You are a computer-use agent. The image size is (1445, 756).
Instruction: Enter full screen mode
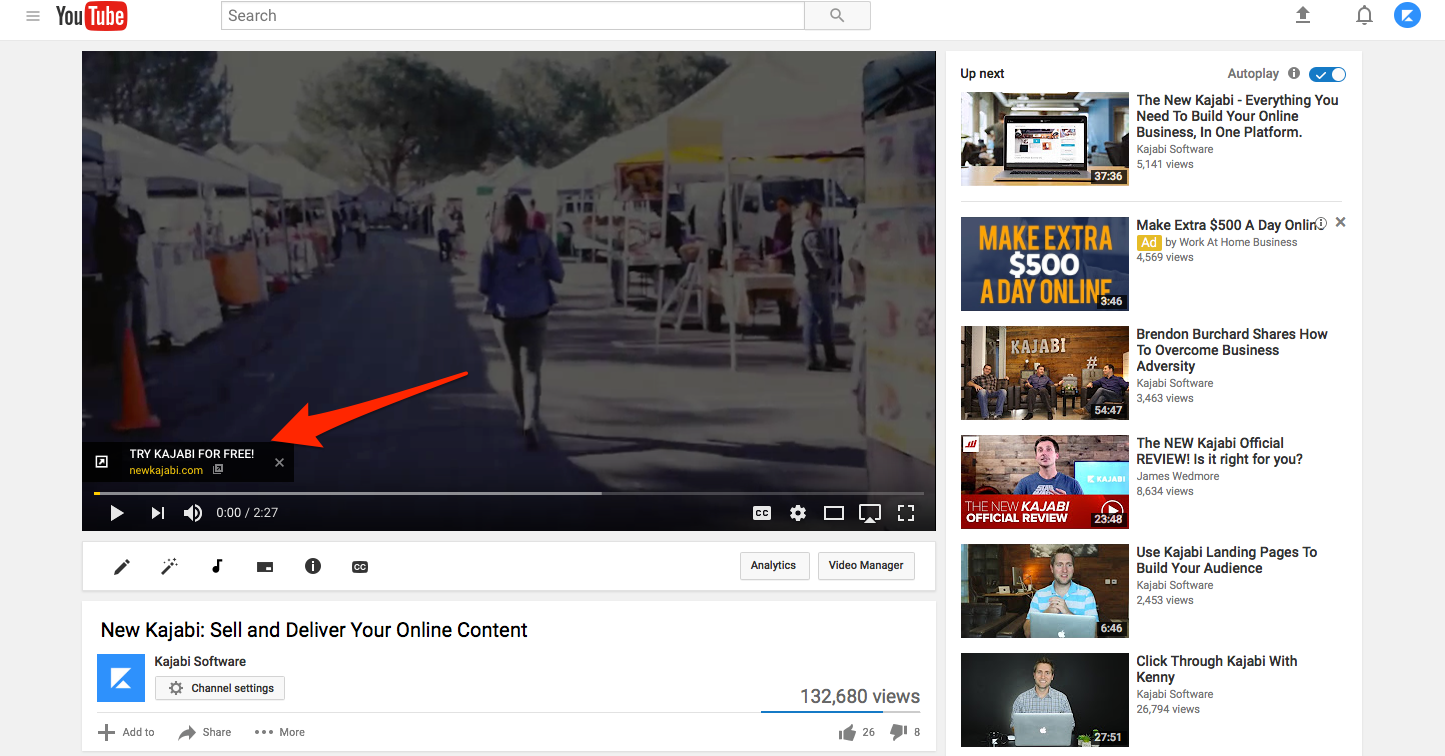[906, 513]
